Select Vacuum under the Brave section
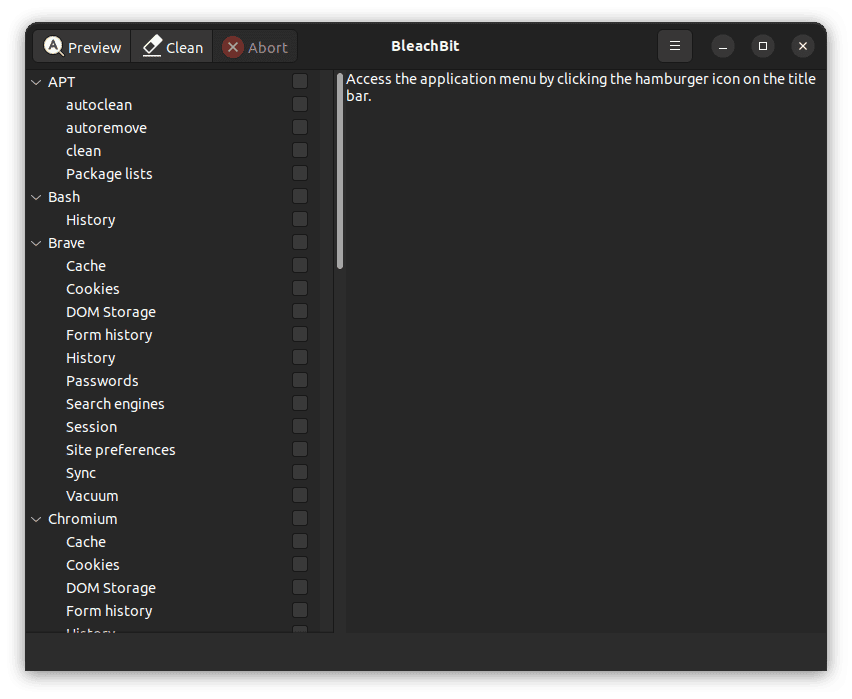Viewport: 852px width, 699px height. tap(91, 495)
